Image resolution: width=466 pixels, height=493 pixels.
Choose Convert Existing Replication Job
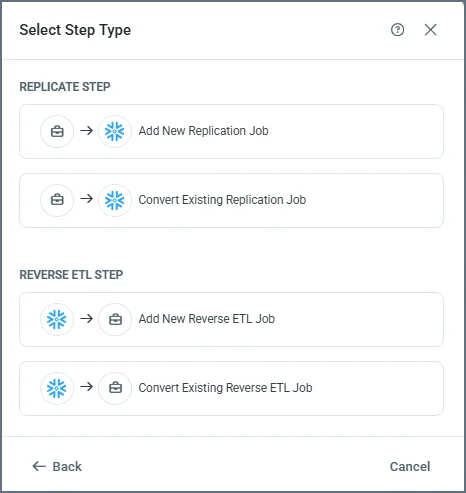click(x=231, y=200)
